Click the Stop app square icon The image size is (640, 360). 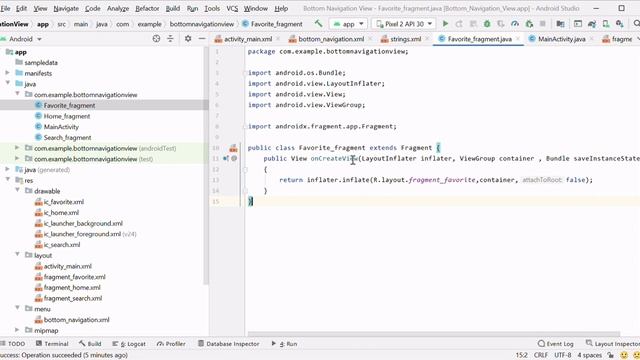coord(542,24)
